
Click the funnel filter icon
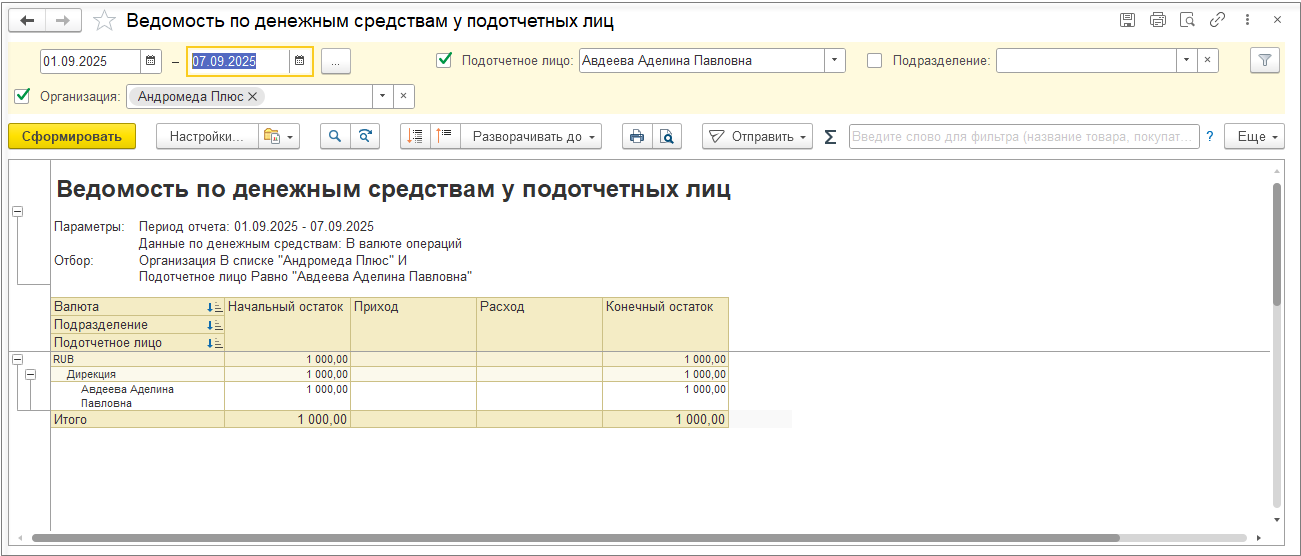[x=1264, y=61]
